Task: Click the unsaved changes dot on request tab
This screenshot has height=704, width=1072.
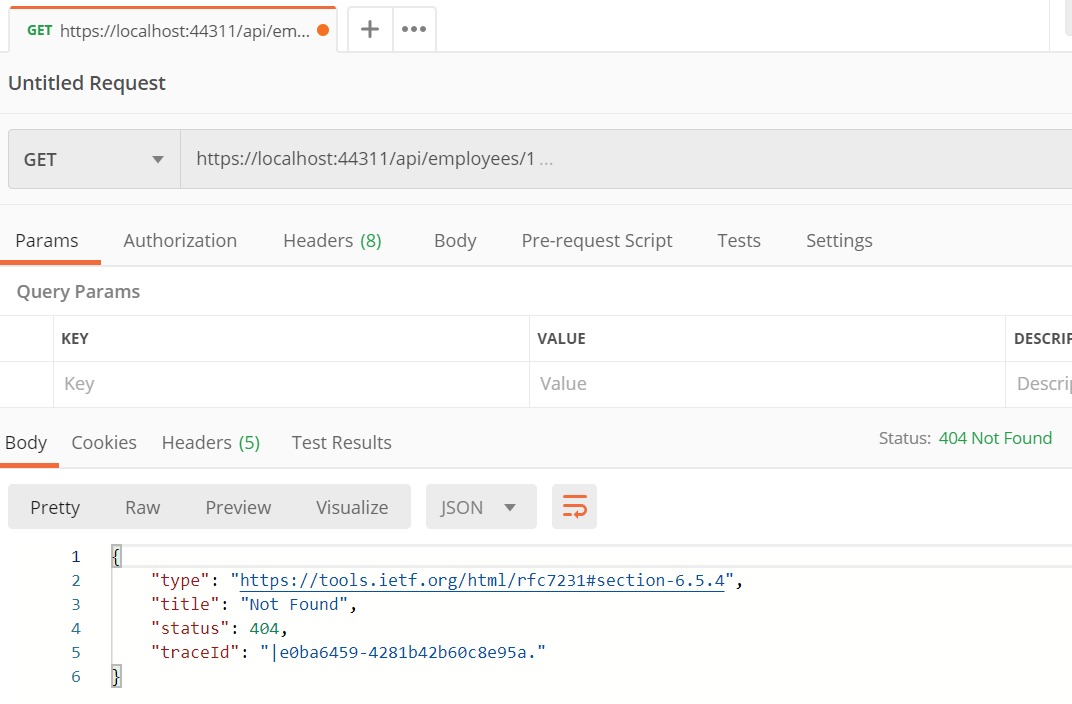Action: tap(322, 31)
